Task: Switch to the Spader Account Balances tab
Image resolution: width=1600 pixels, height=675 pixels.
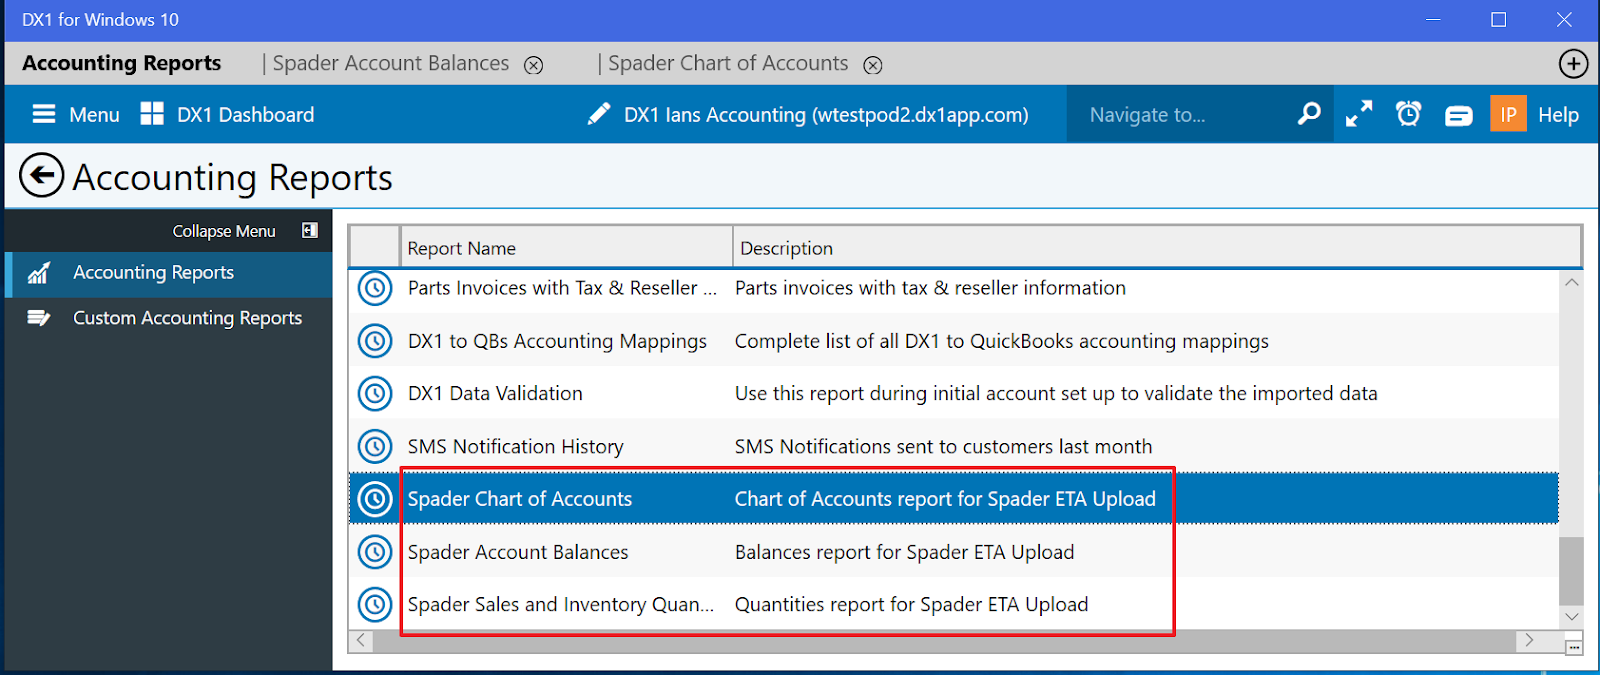Action: 391,63
